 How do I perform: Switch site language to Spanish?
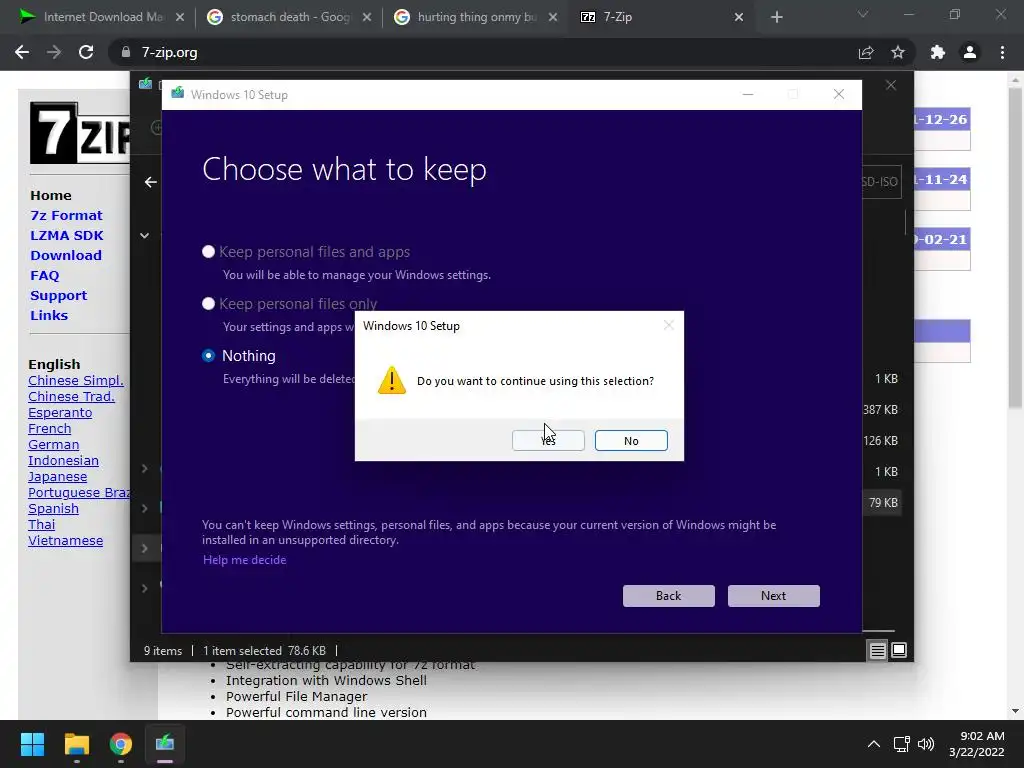tap(54, 509)
